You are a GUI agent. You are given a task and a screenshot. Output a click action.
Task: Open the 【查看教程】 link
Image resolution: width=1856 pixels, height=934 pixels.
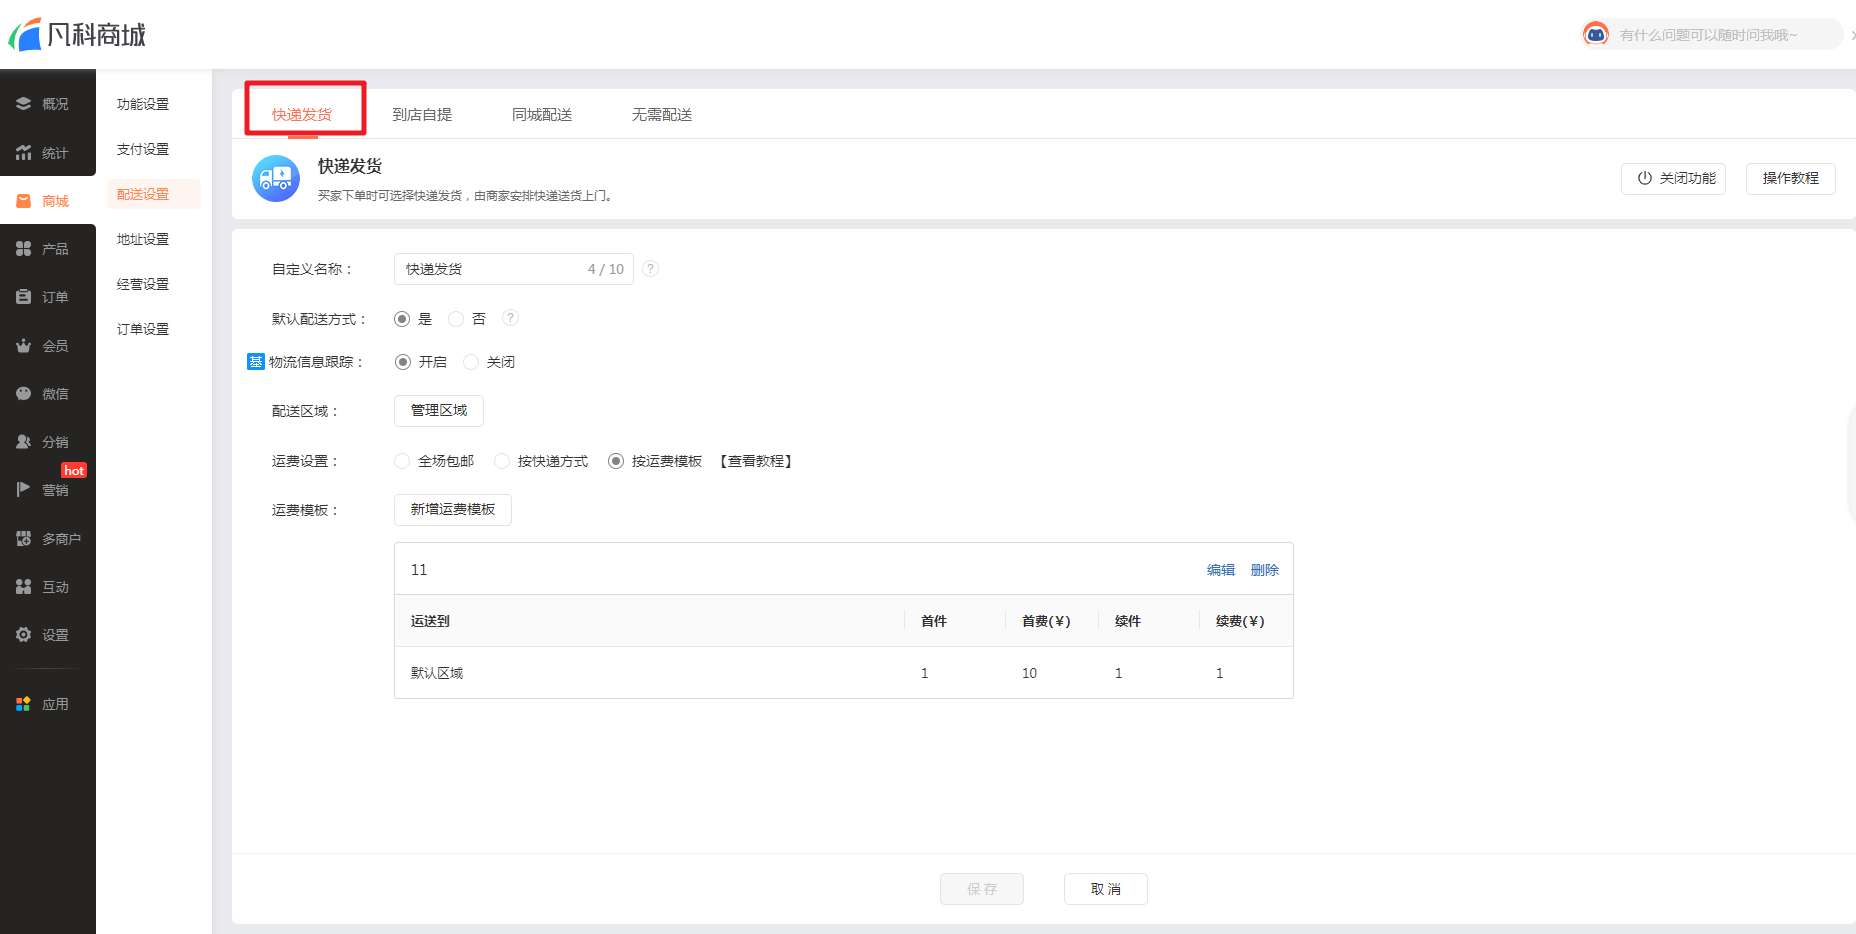[757, 461]
